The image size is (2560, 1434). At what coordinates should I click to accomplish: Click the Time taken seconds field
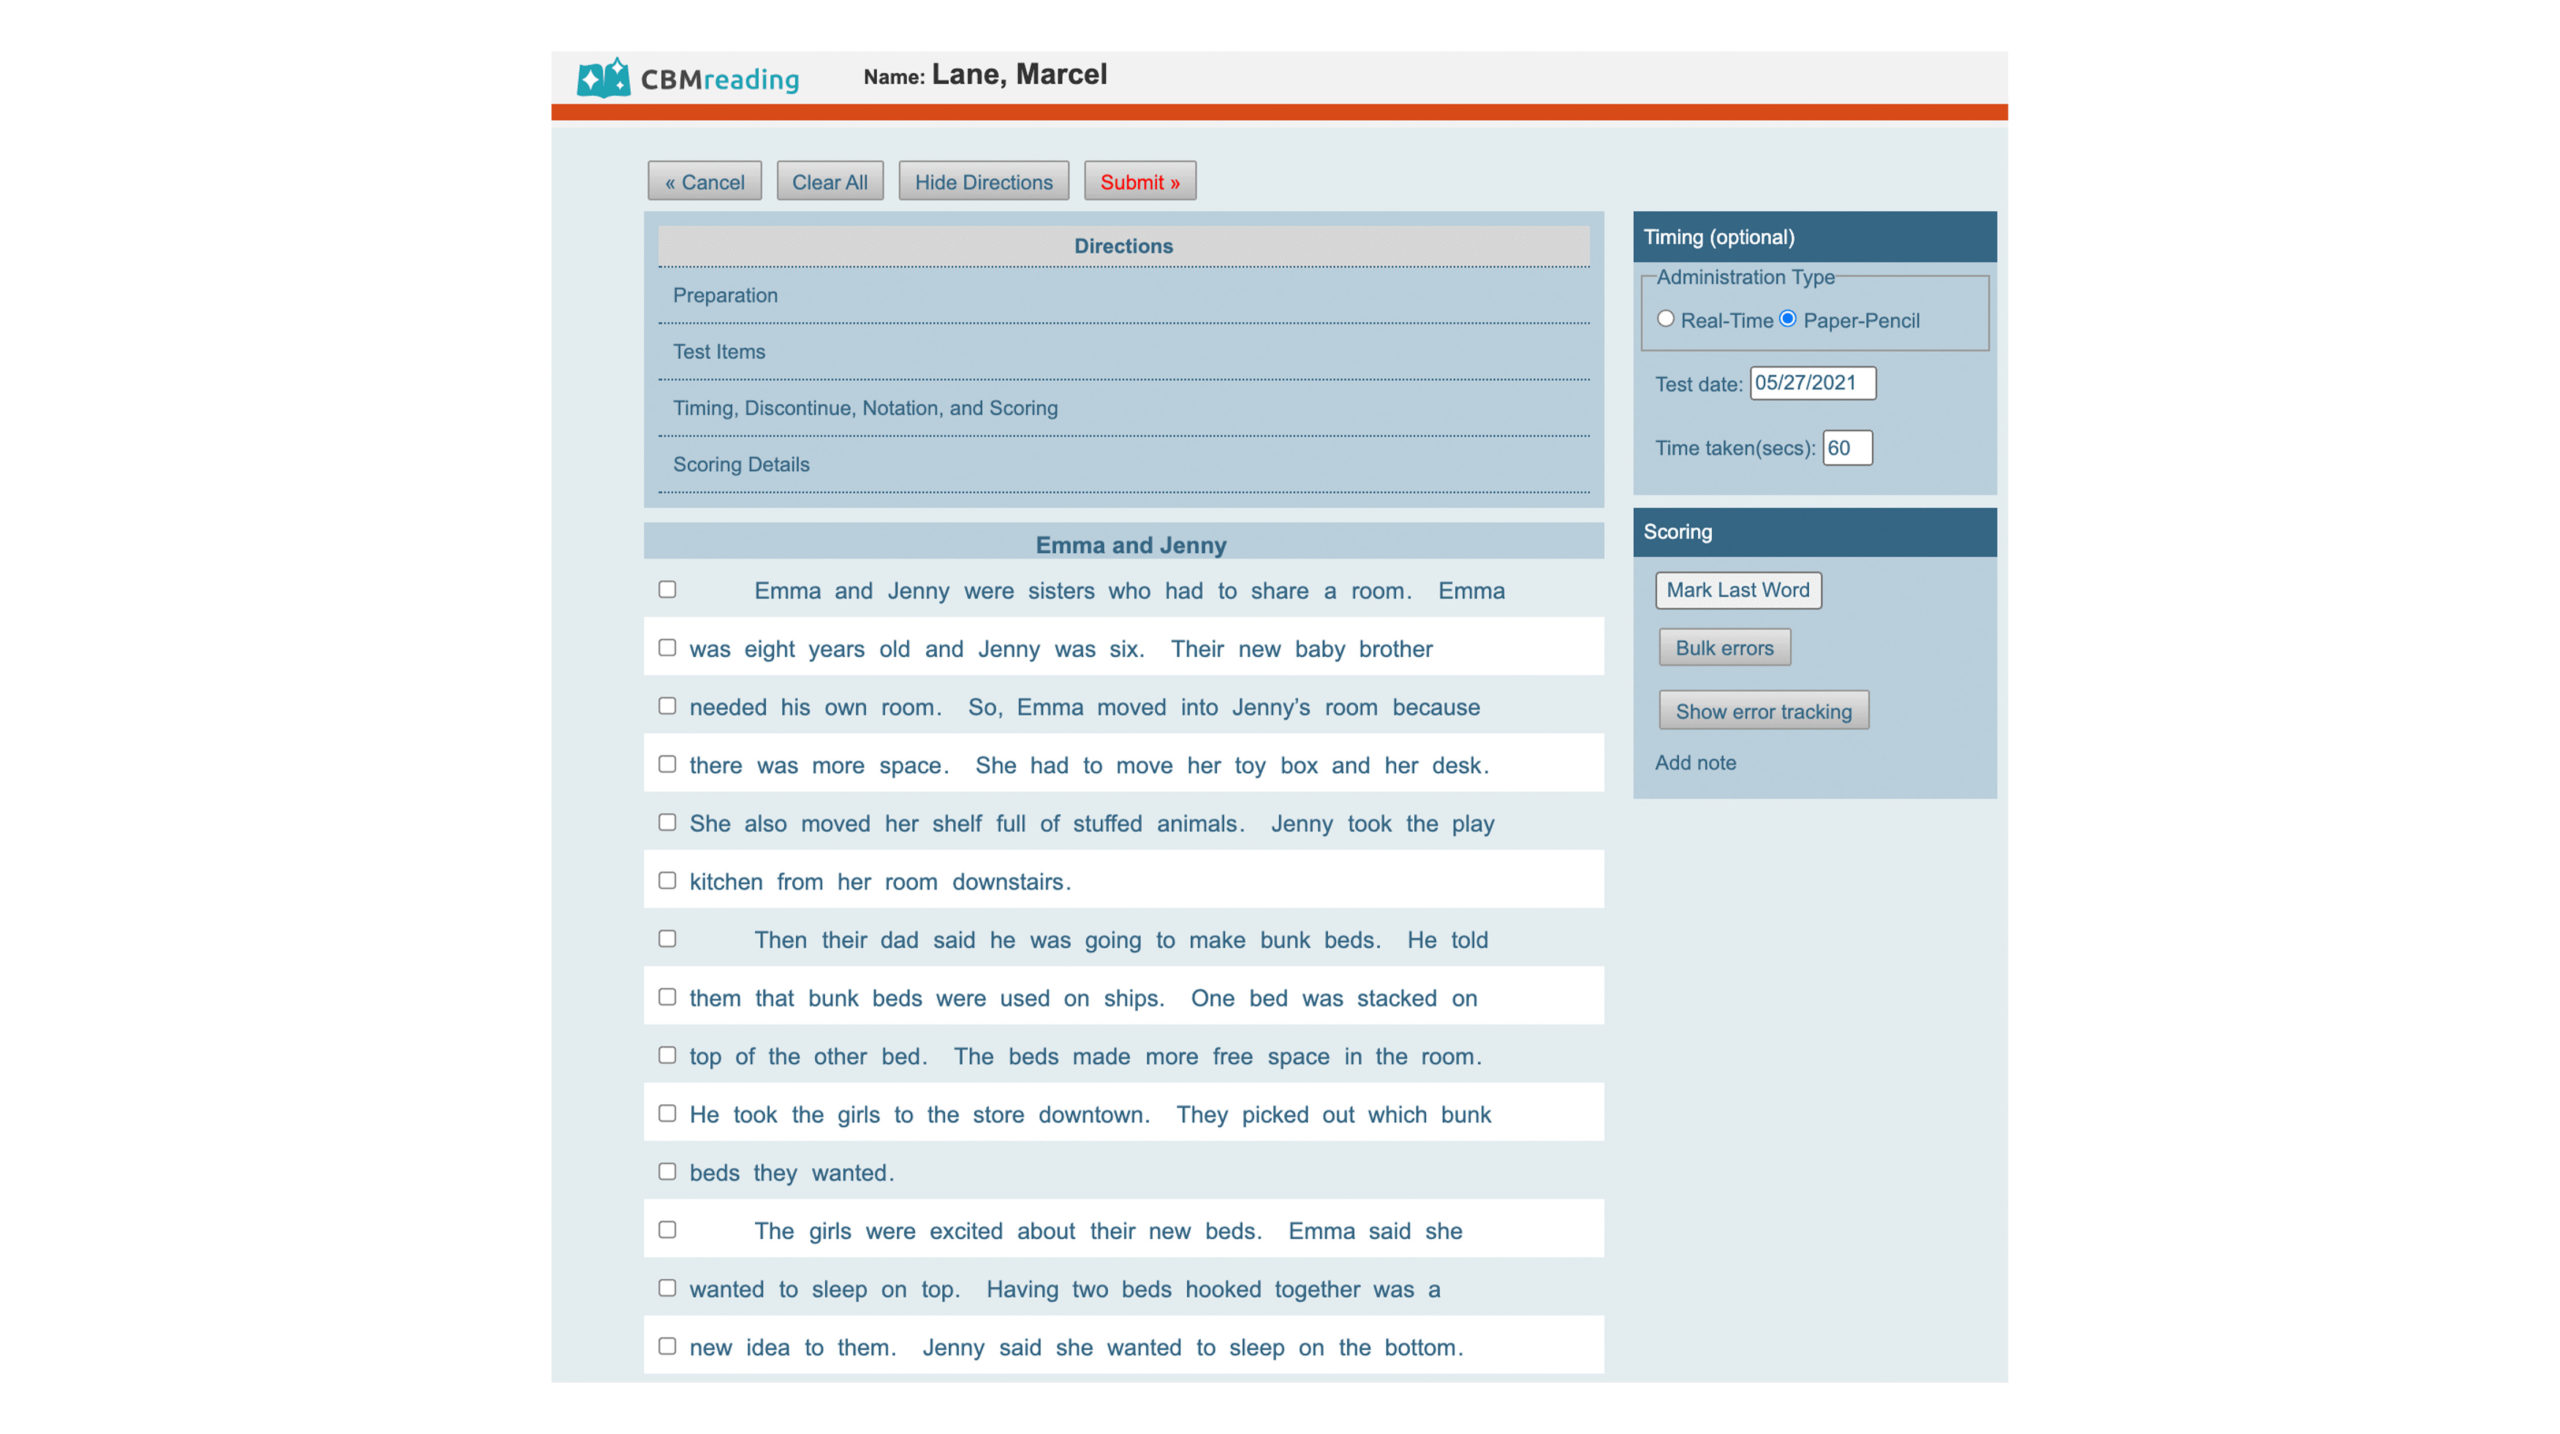pyautogui.click(x=1846, y=448)
